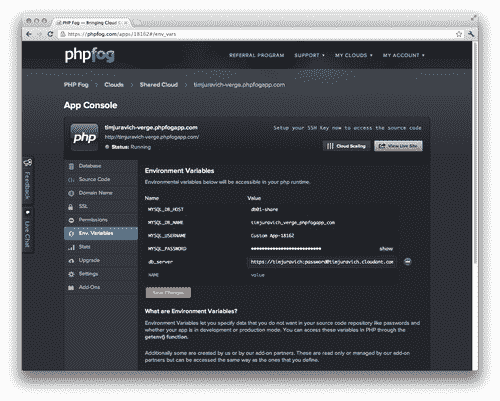The height and width of the screenshot is (401, 500).
Task: Click the Upgrade sidebar icon
Action: [71, 261]
